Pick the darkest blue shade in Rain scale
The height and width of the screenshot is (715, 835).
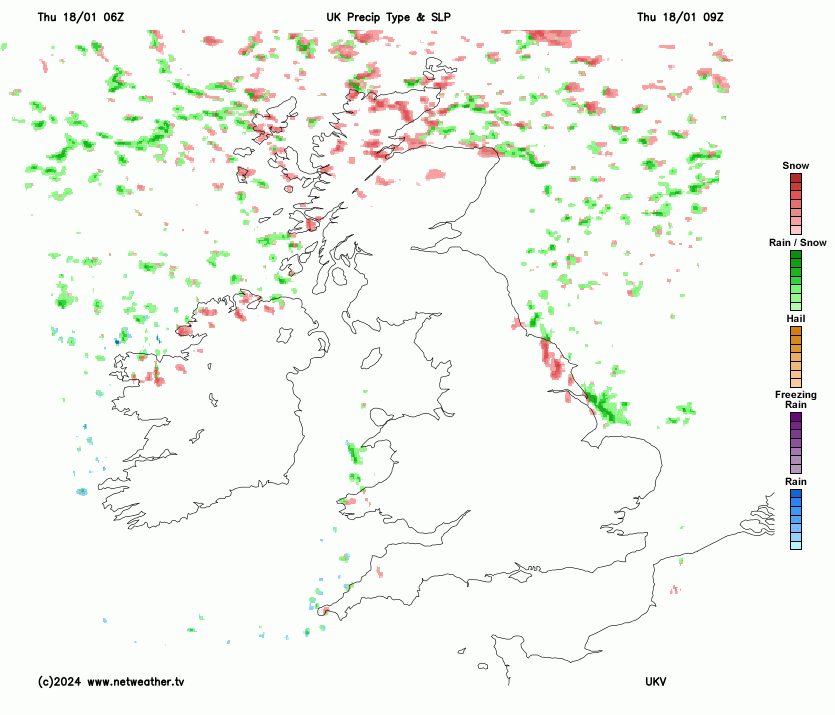pyautogui.click(x=796, y=494)
